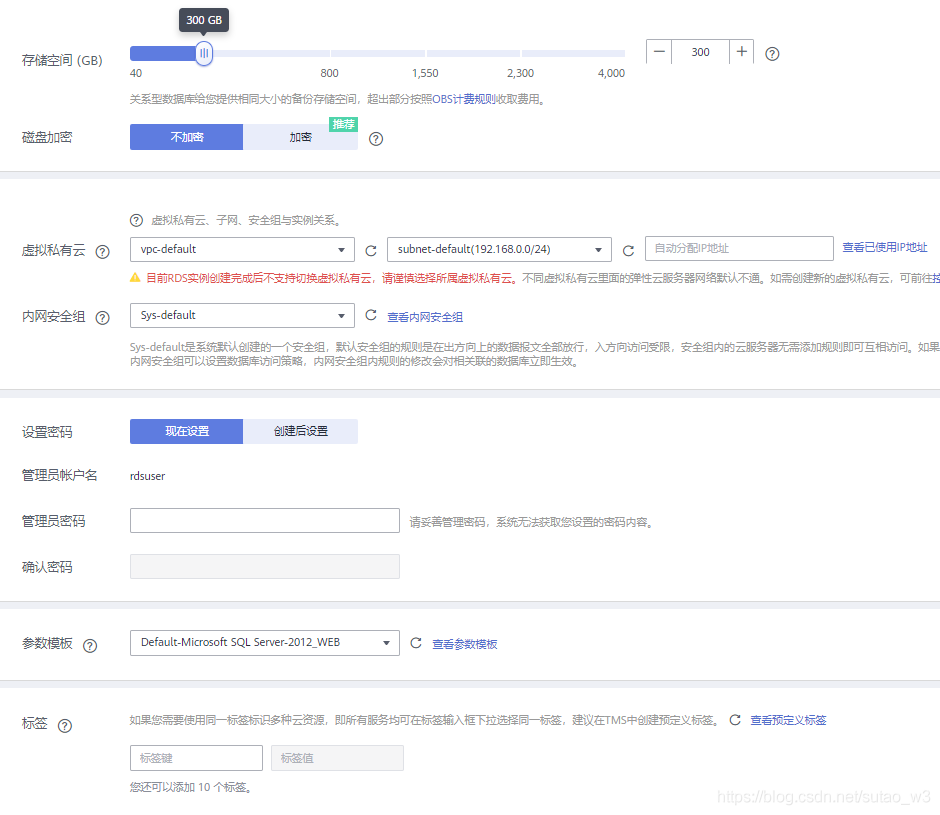Click the storage value field showing 300
The width and height of the screenshot is (940, 815).
coord(700,52)
